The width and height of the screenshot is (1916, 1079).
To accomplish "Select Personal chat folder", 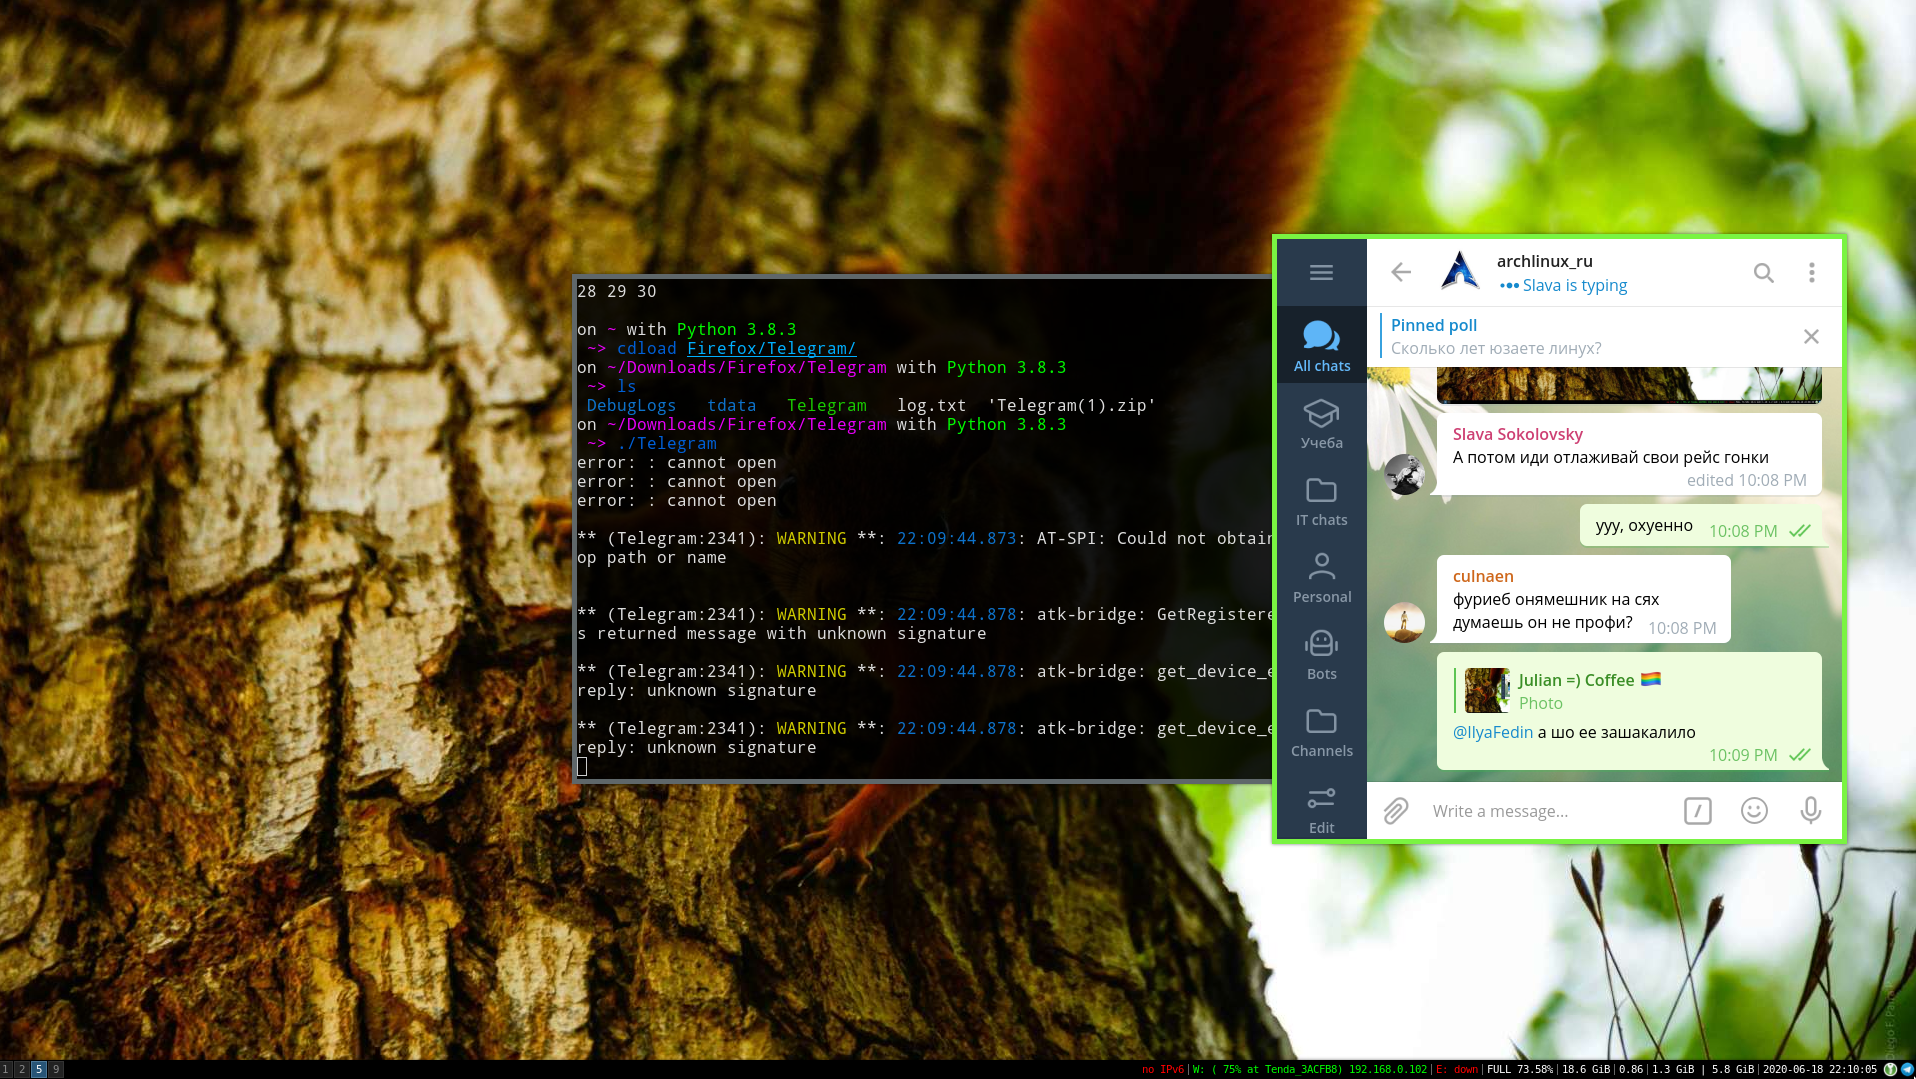I will [1321, 576].
